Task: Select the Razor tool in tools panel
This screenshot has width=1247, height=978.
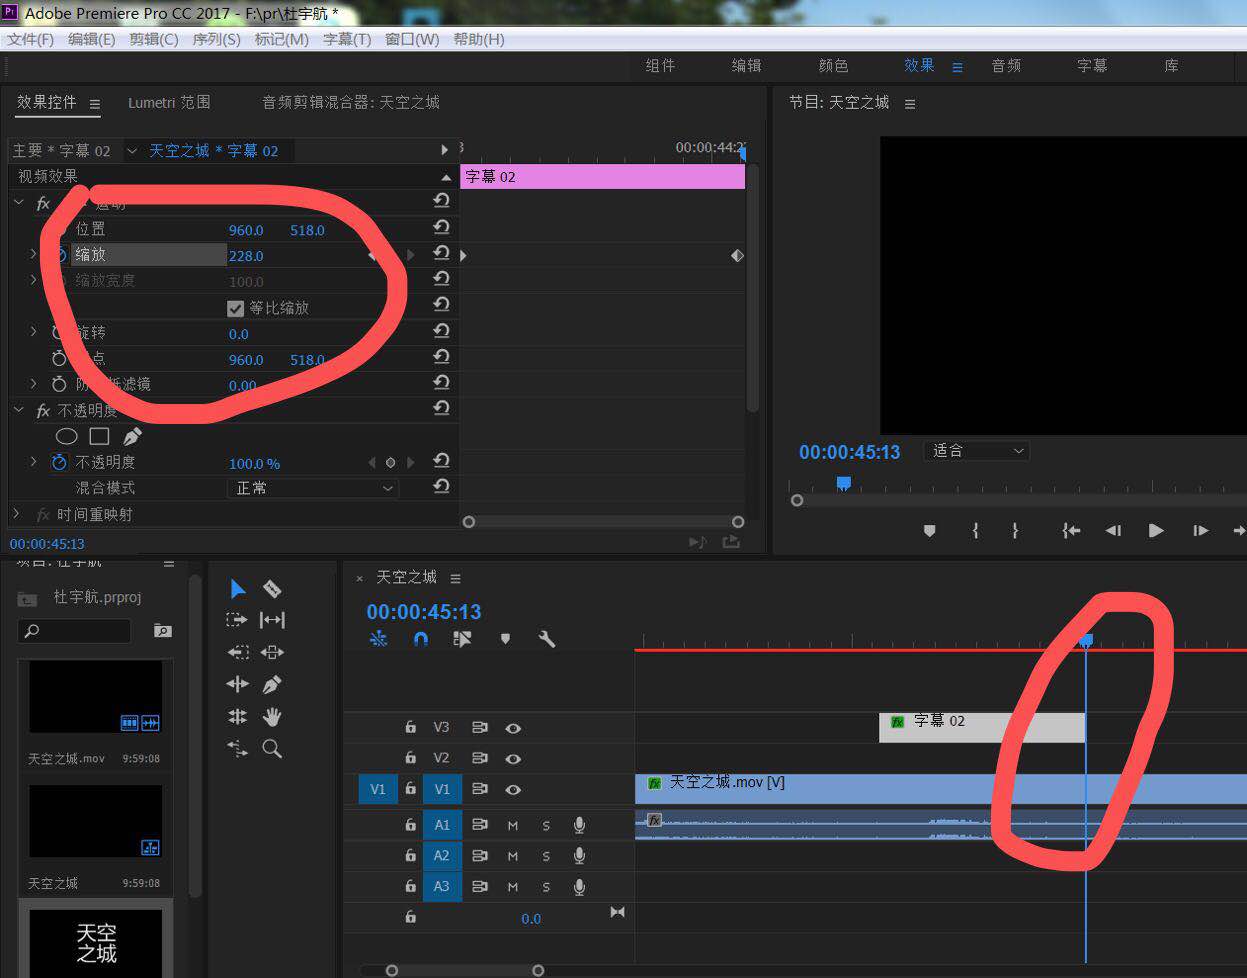Action: tap(271, 588)
